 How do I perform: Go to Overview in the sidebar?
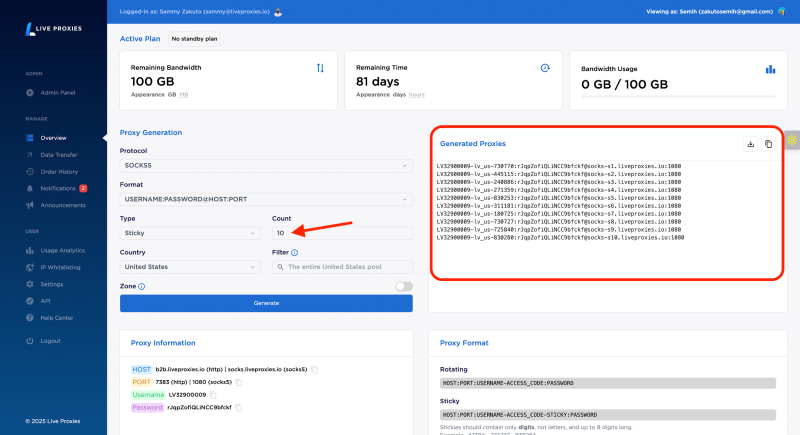click(53, 138)
